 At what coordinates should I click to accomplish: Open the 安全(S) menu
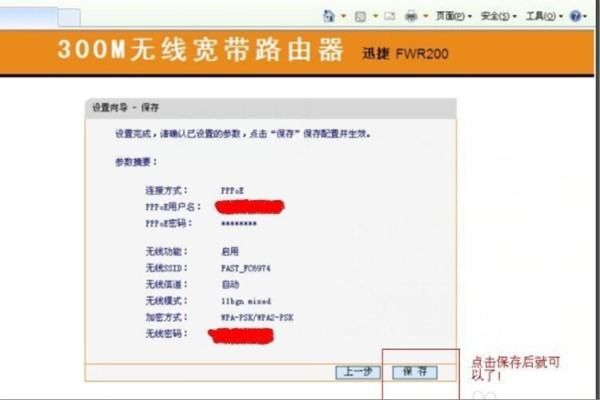pos(499,16)
